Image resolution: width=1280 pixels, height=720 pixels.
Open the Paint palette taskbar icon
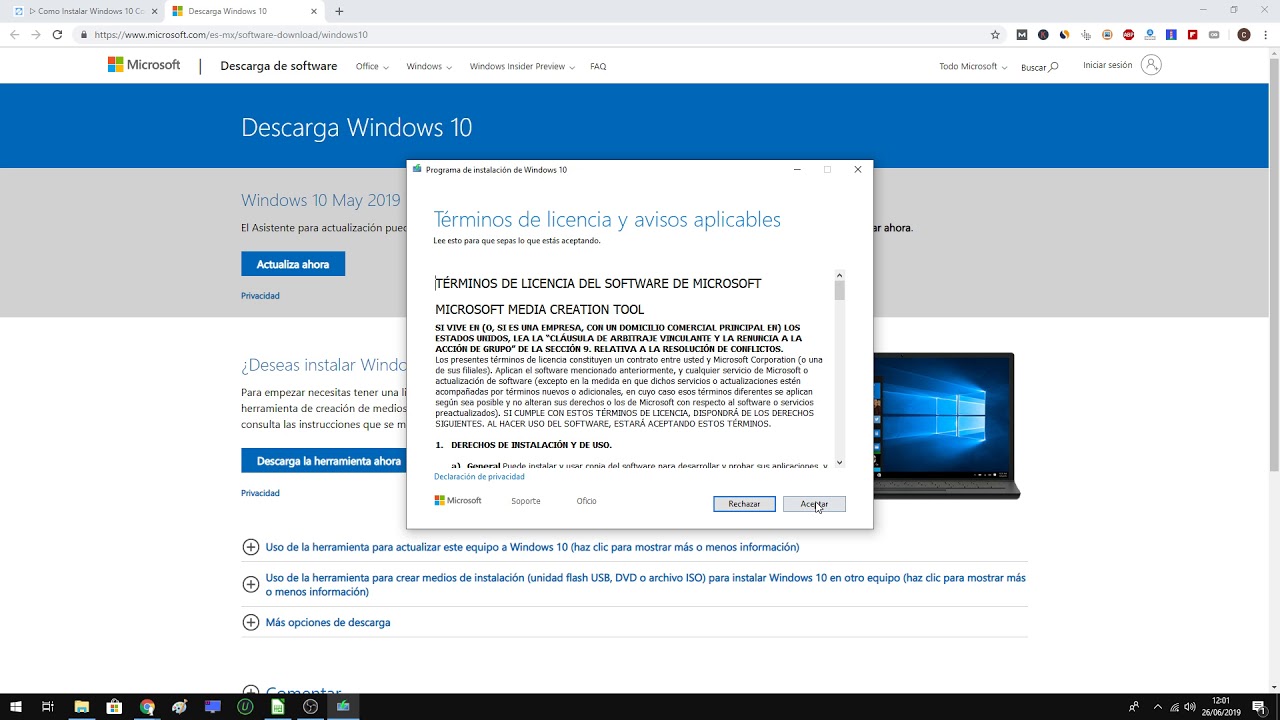tap(179, 707)
